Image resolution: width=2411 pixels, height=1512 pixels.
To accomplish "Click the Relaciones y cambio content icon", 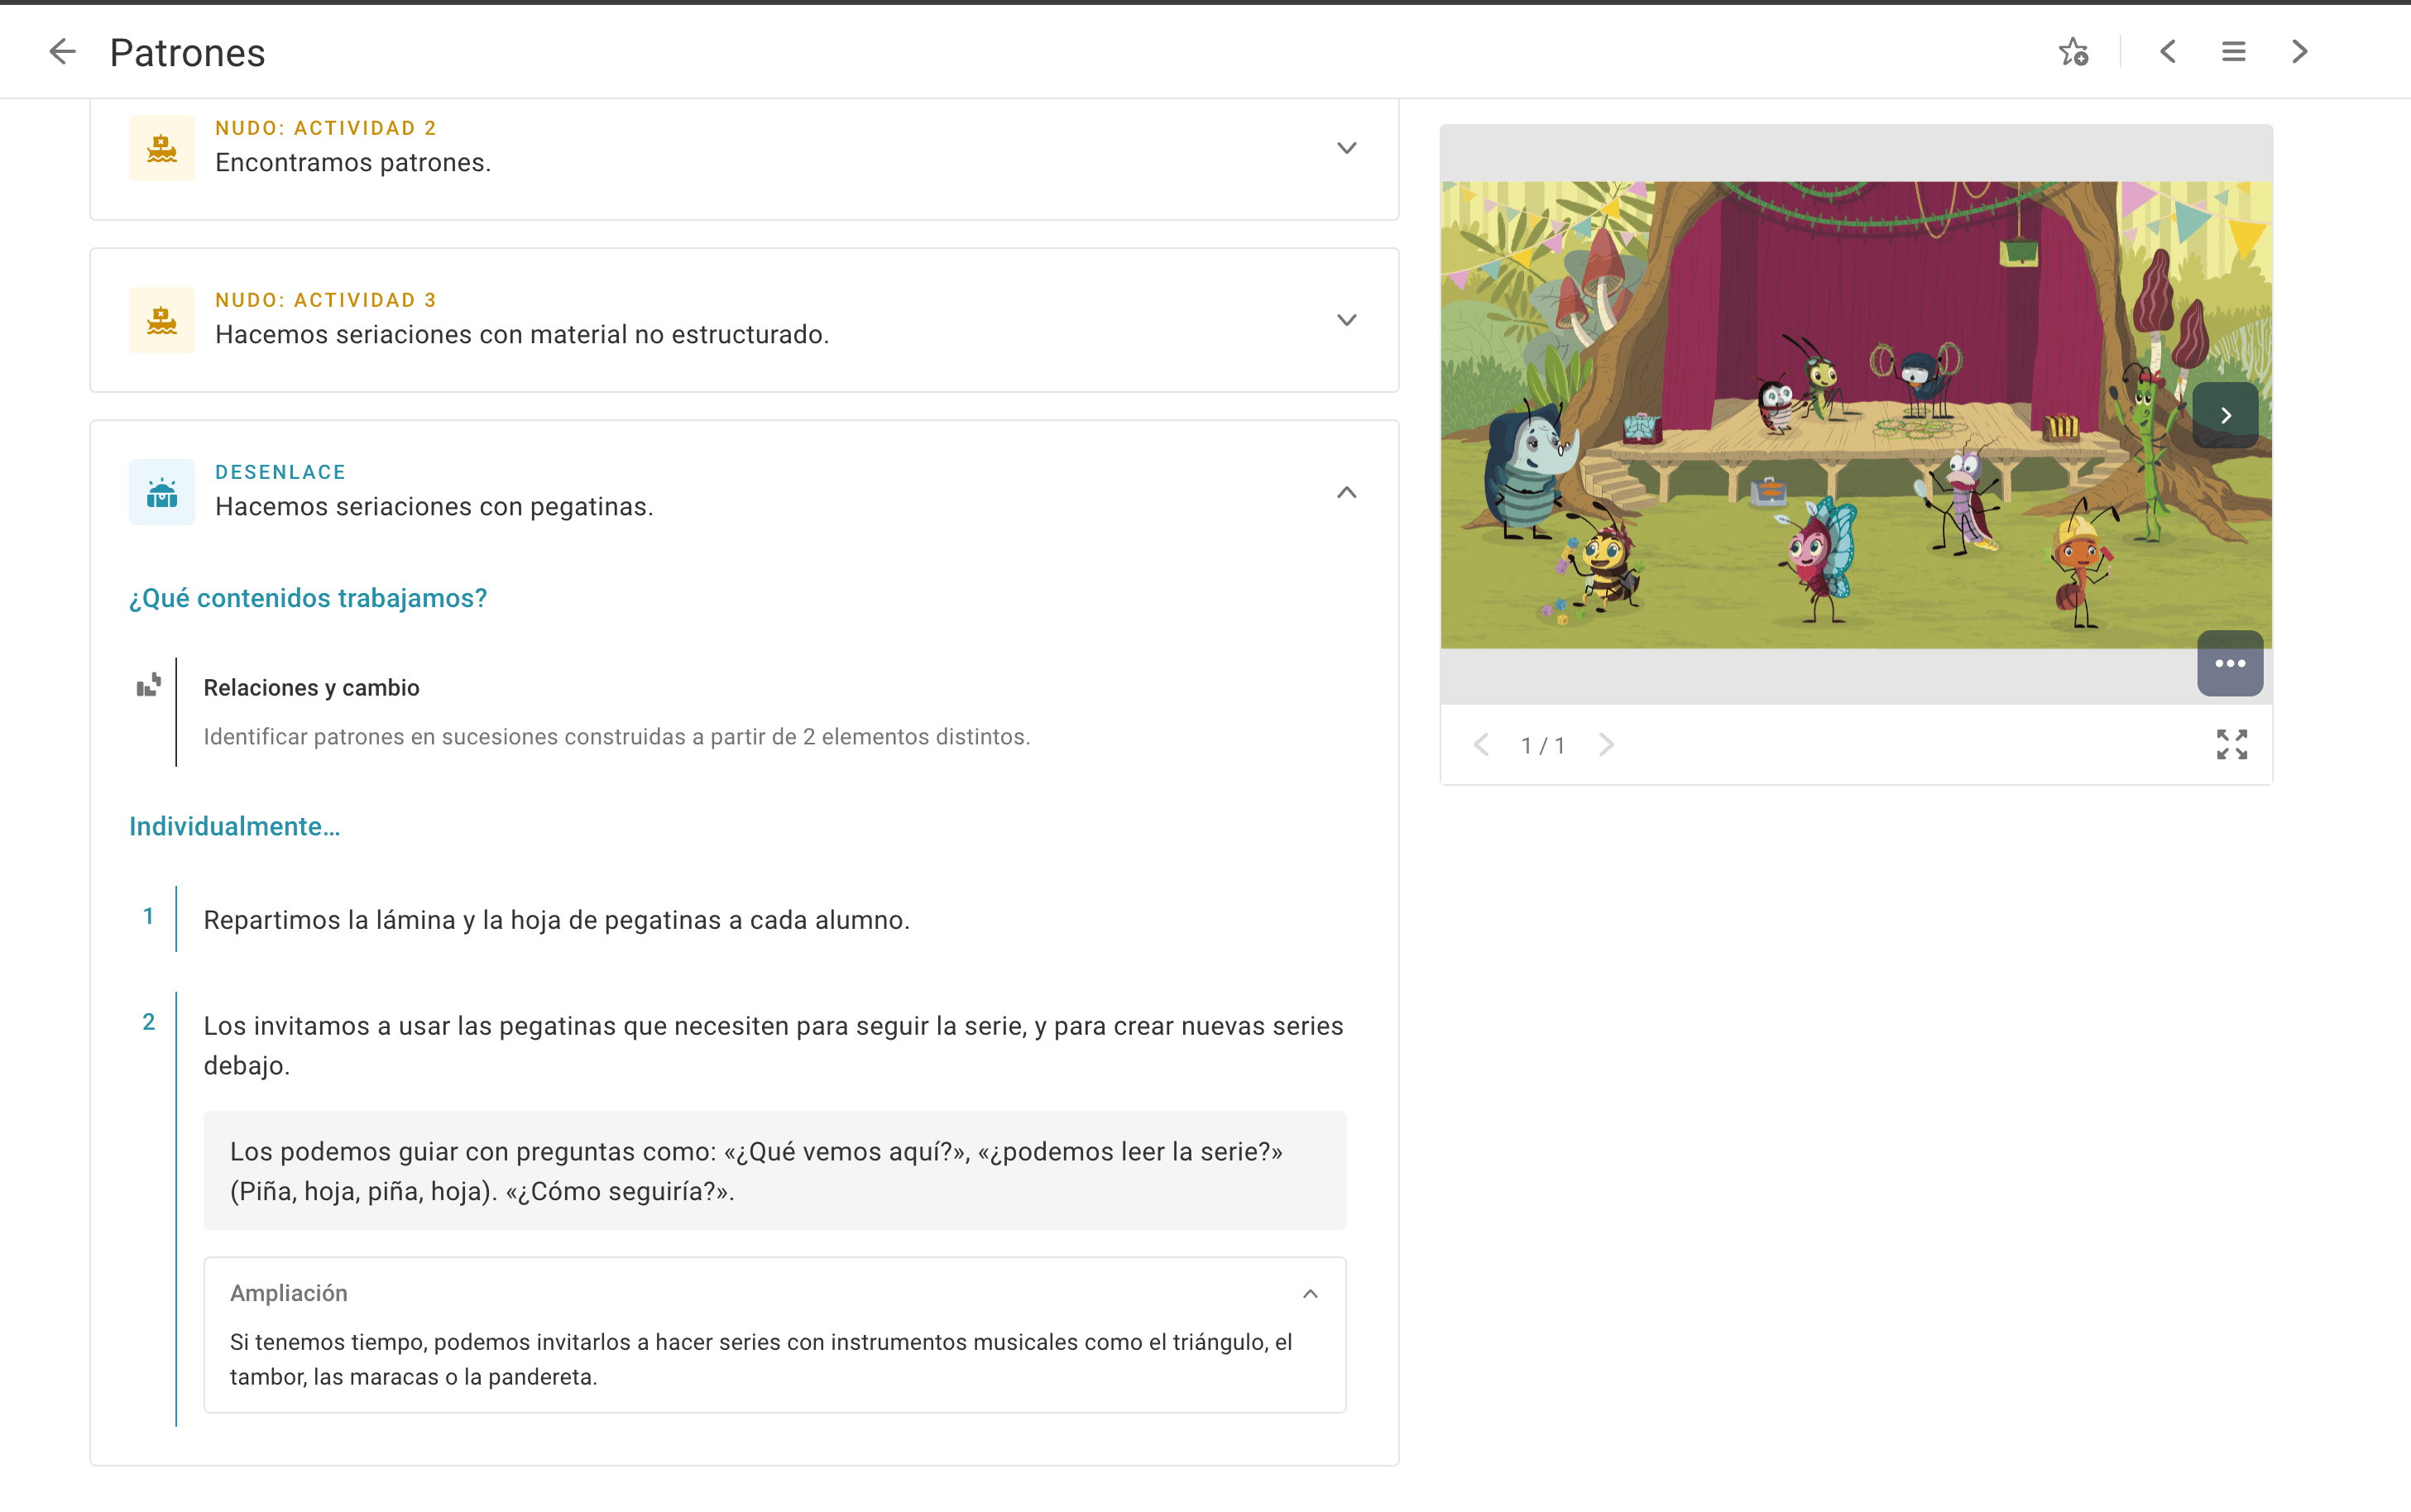I will point(148,685).
